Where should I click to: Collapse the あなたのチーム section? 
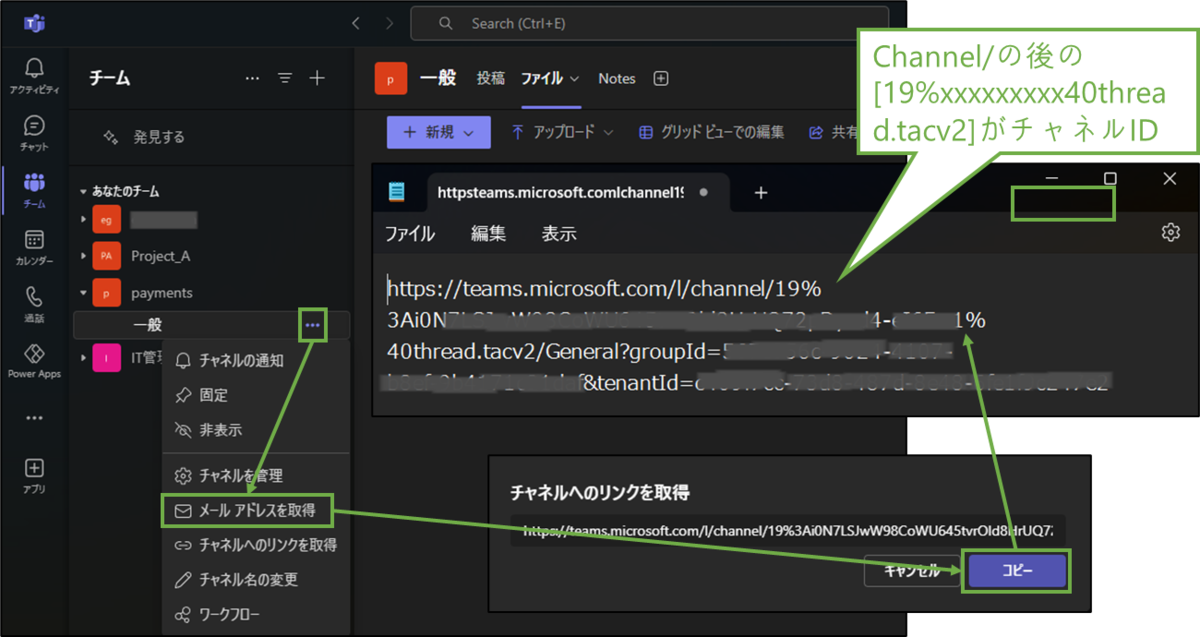[84, 191]
